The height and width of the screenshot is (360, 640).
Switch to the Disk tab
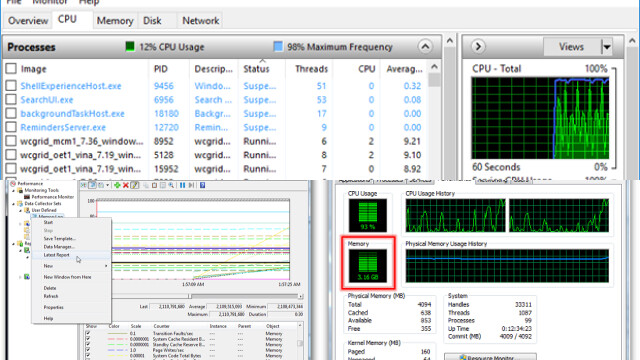[152, 20]
